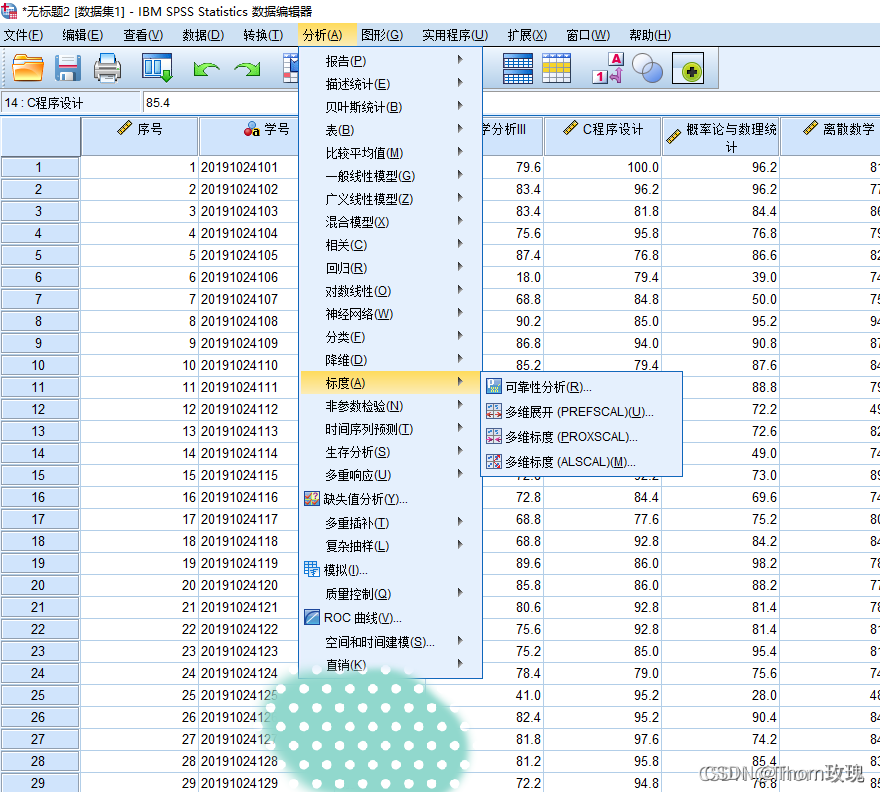This screenshot has width=880, height=792.
Task: Save the dataset with floppy icon
Action: 68,68
